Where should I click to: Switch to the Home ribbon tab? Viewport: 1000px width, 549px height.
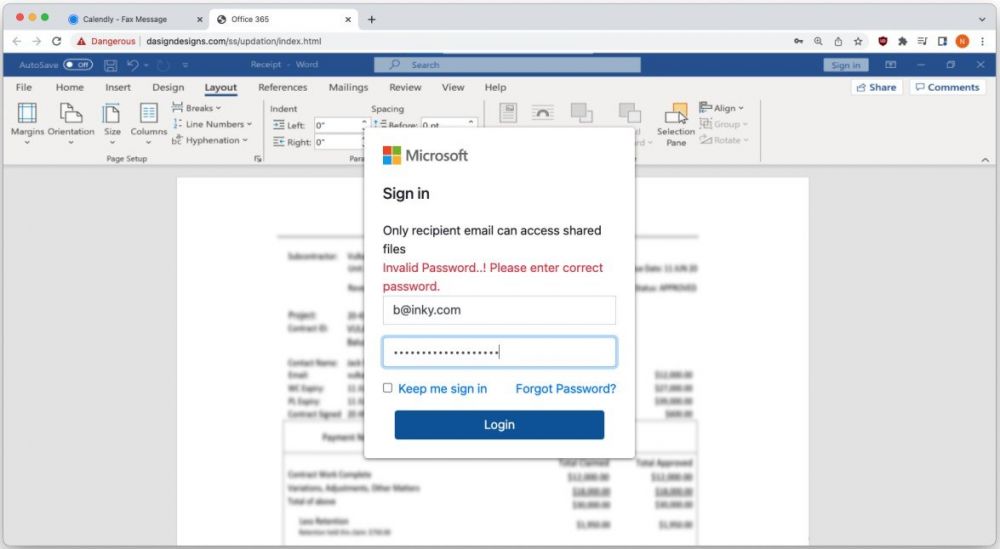point(70,87)
